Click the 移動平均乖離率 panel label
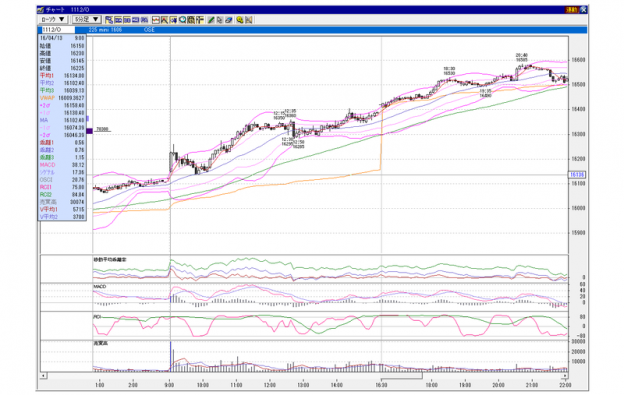The height and width of the screenshot is (395, 624). pyautogui.click(x=110, y=259)
